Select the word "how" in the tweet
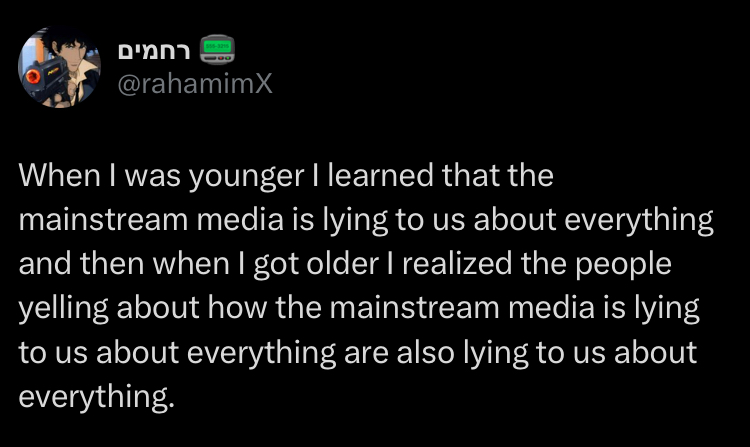Image resolution: width=750 pixels, height=447 pixels. [237, 307]
